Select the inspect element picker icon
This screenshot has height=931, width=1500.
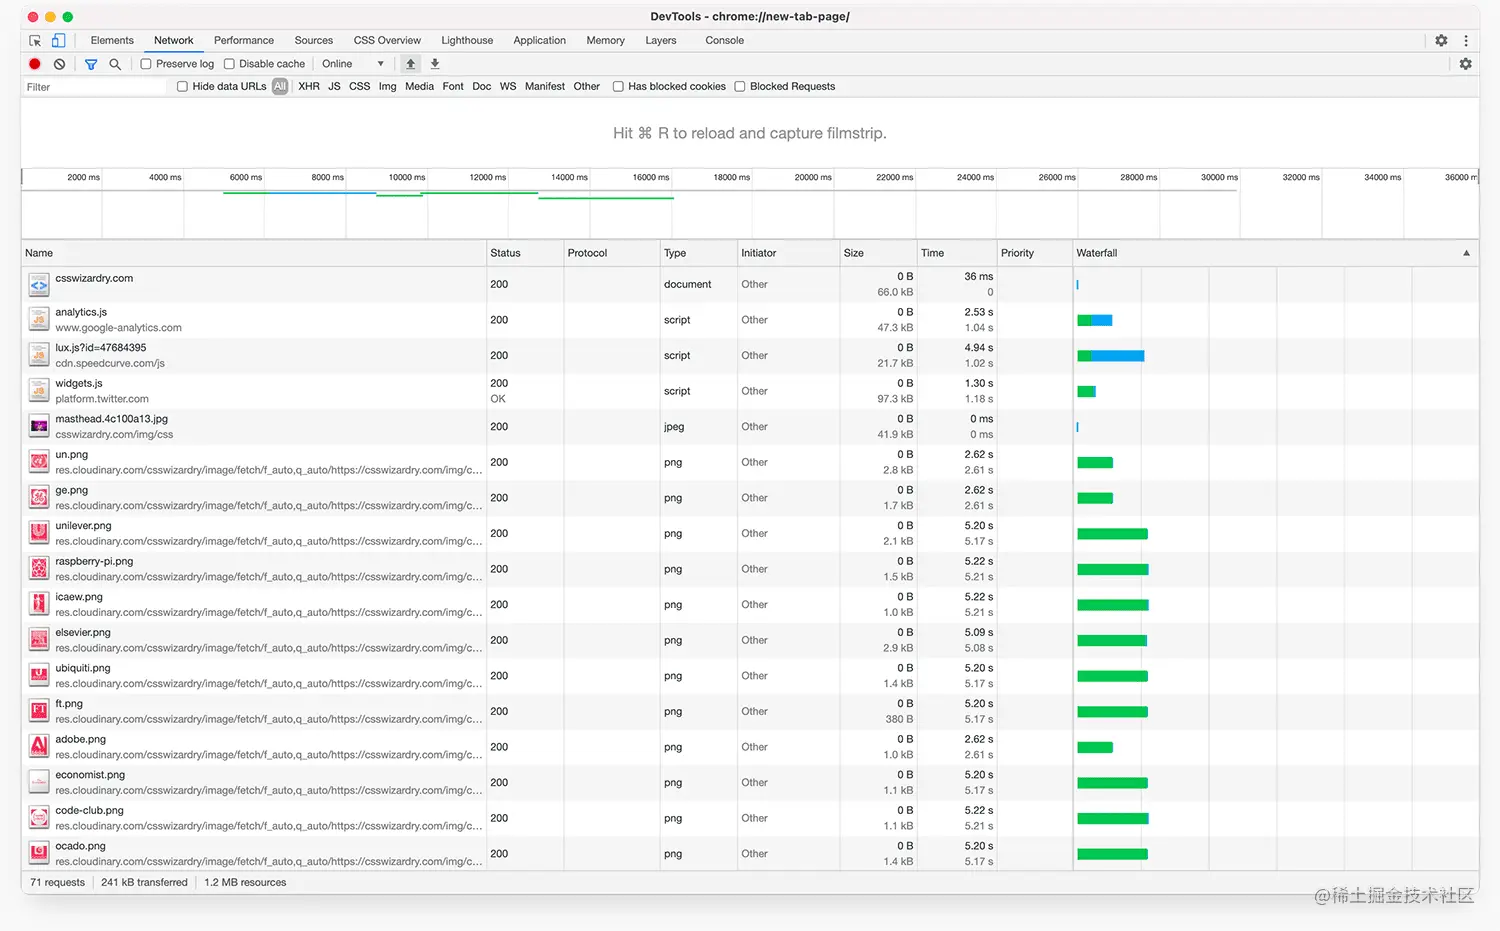click(x=35, y=41)
